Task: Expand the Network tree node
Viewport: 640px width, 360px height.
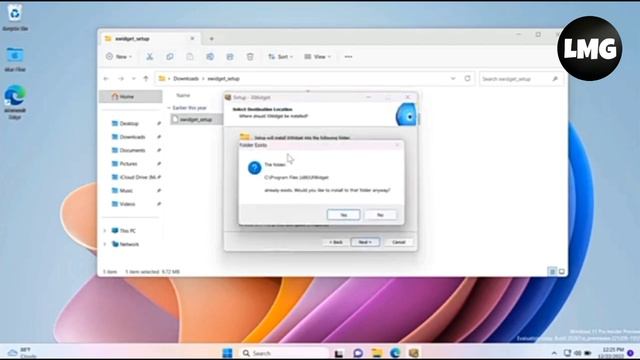Action: click(x=105, y=244)
